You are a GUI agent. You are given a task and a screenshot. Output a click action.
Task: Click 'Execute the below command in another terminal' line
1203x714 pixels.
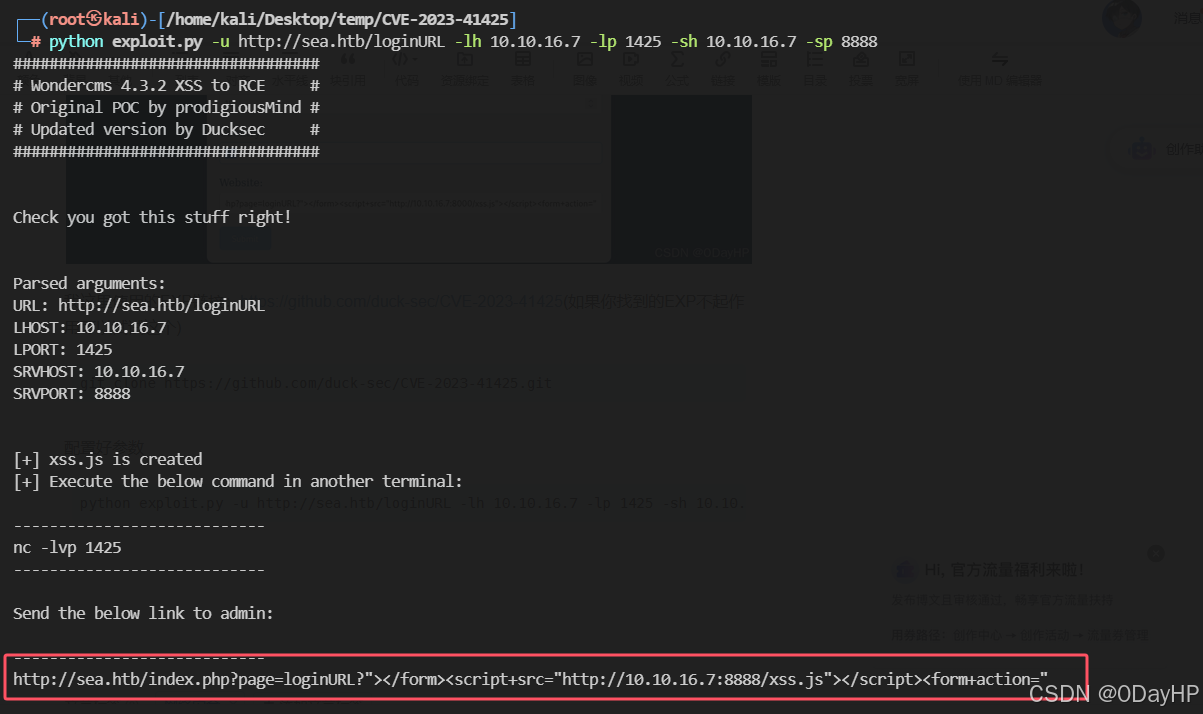[x=238, y=481]
